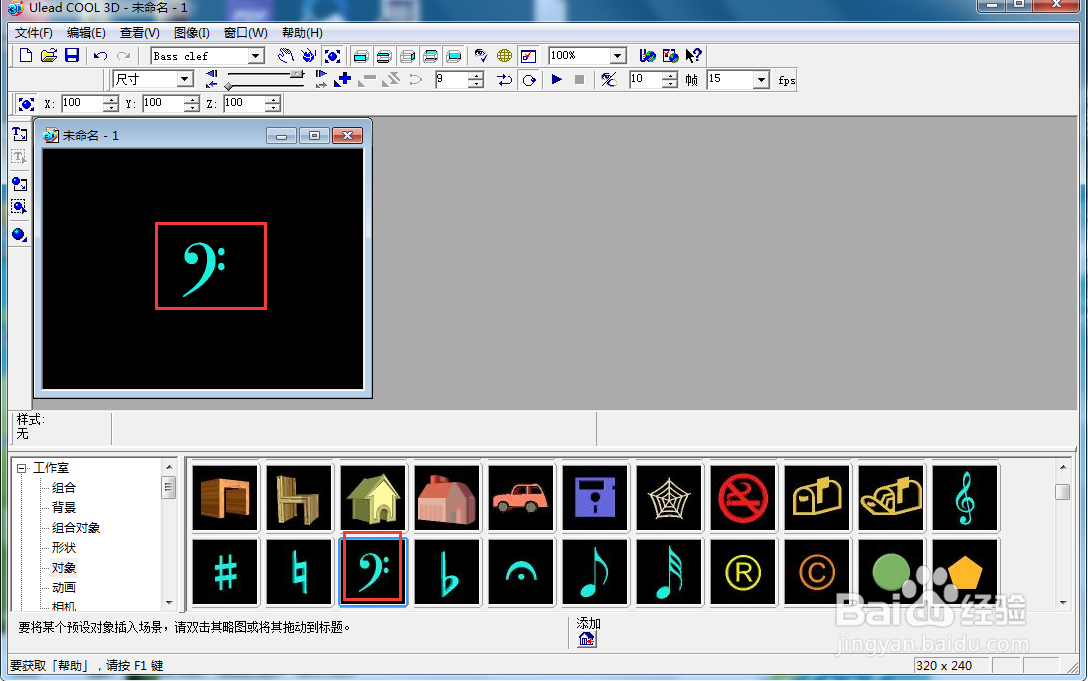Click the timeline frame slider thumb
Viewport: 1088px width, 681px height.
298,73
